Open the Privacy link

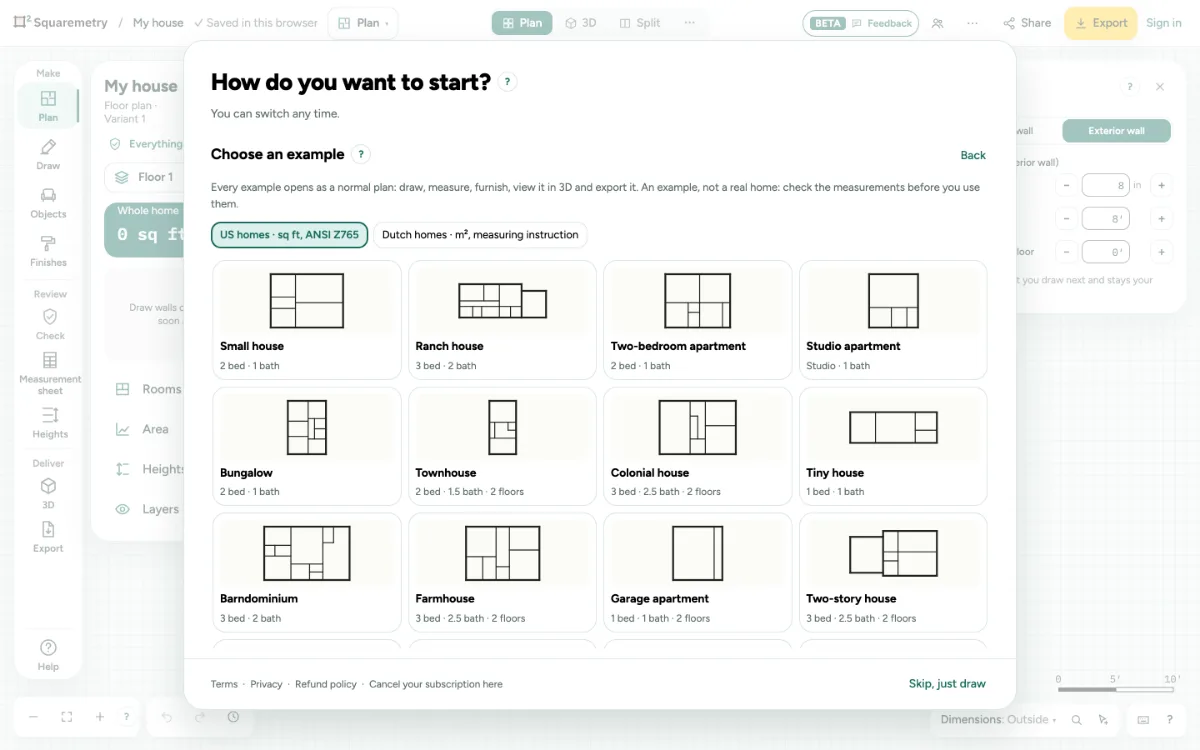click(266, 684)
